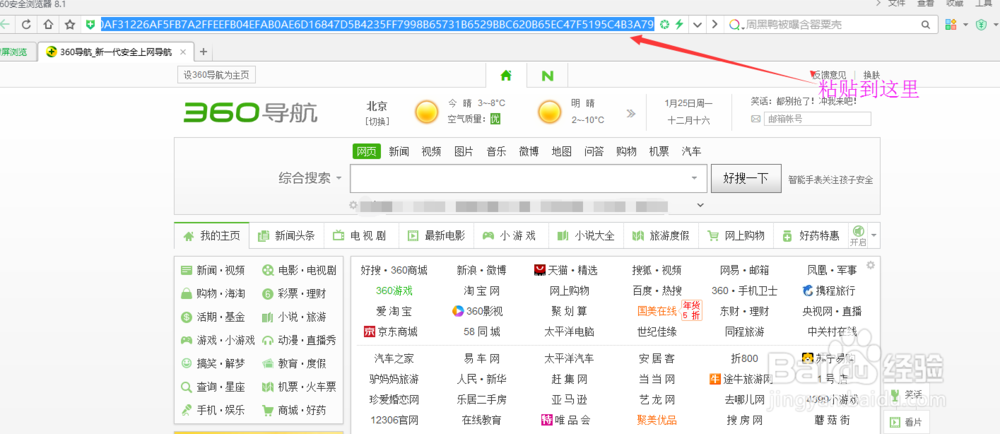Image resolution: width=1000 pixels, height=434 pixels.
Task: Open the 小说大全 category tab
Action: tap(585, 236)
